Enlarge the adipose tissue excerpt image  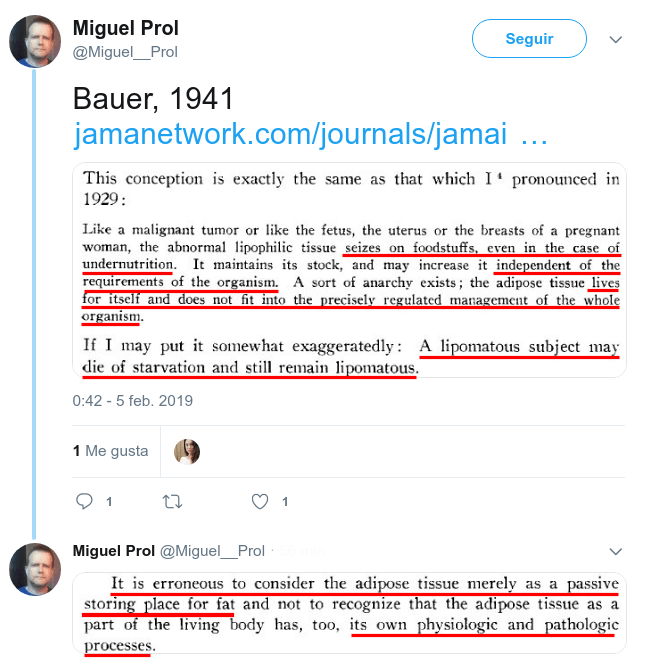[349, 614]
